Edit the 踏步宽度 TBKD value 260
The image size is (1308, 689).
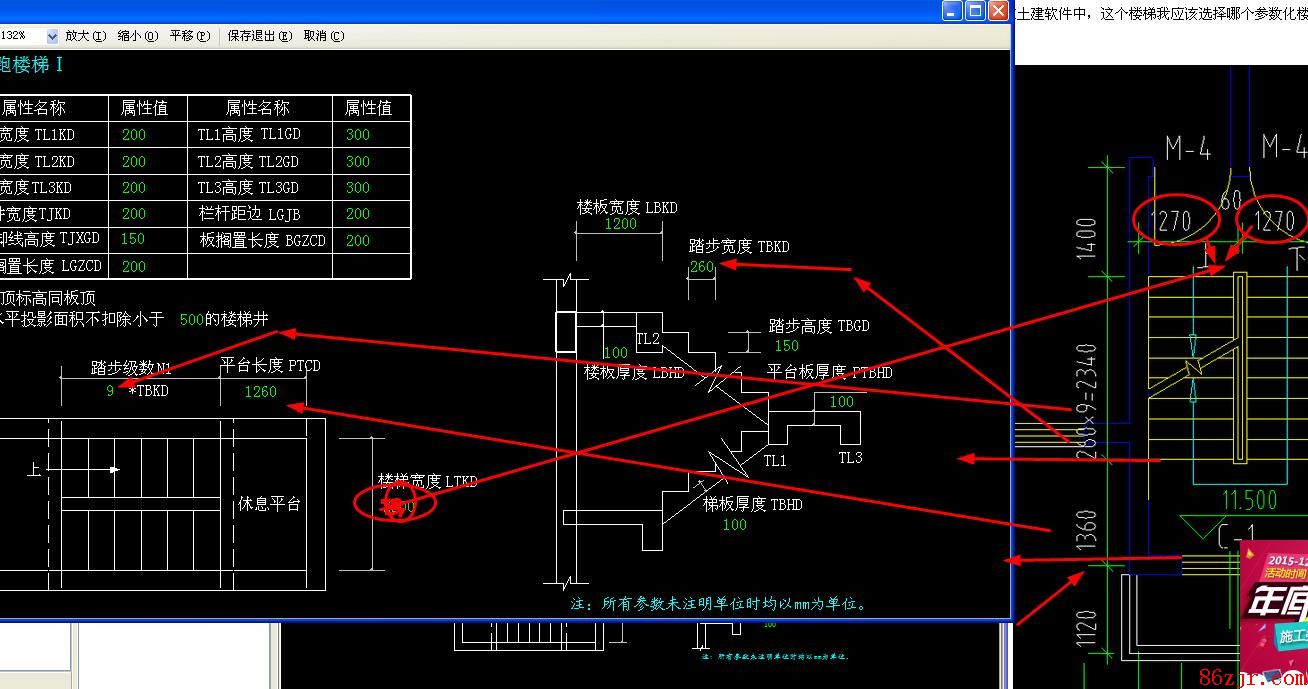coord(702,267)
